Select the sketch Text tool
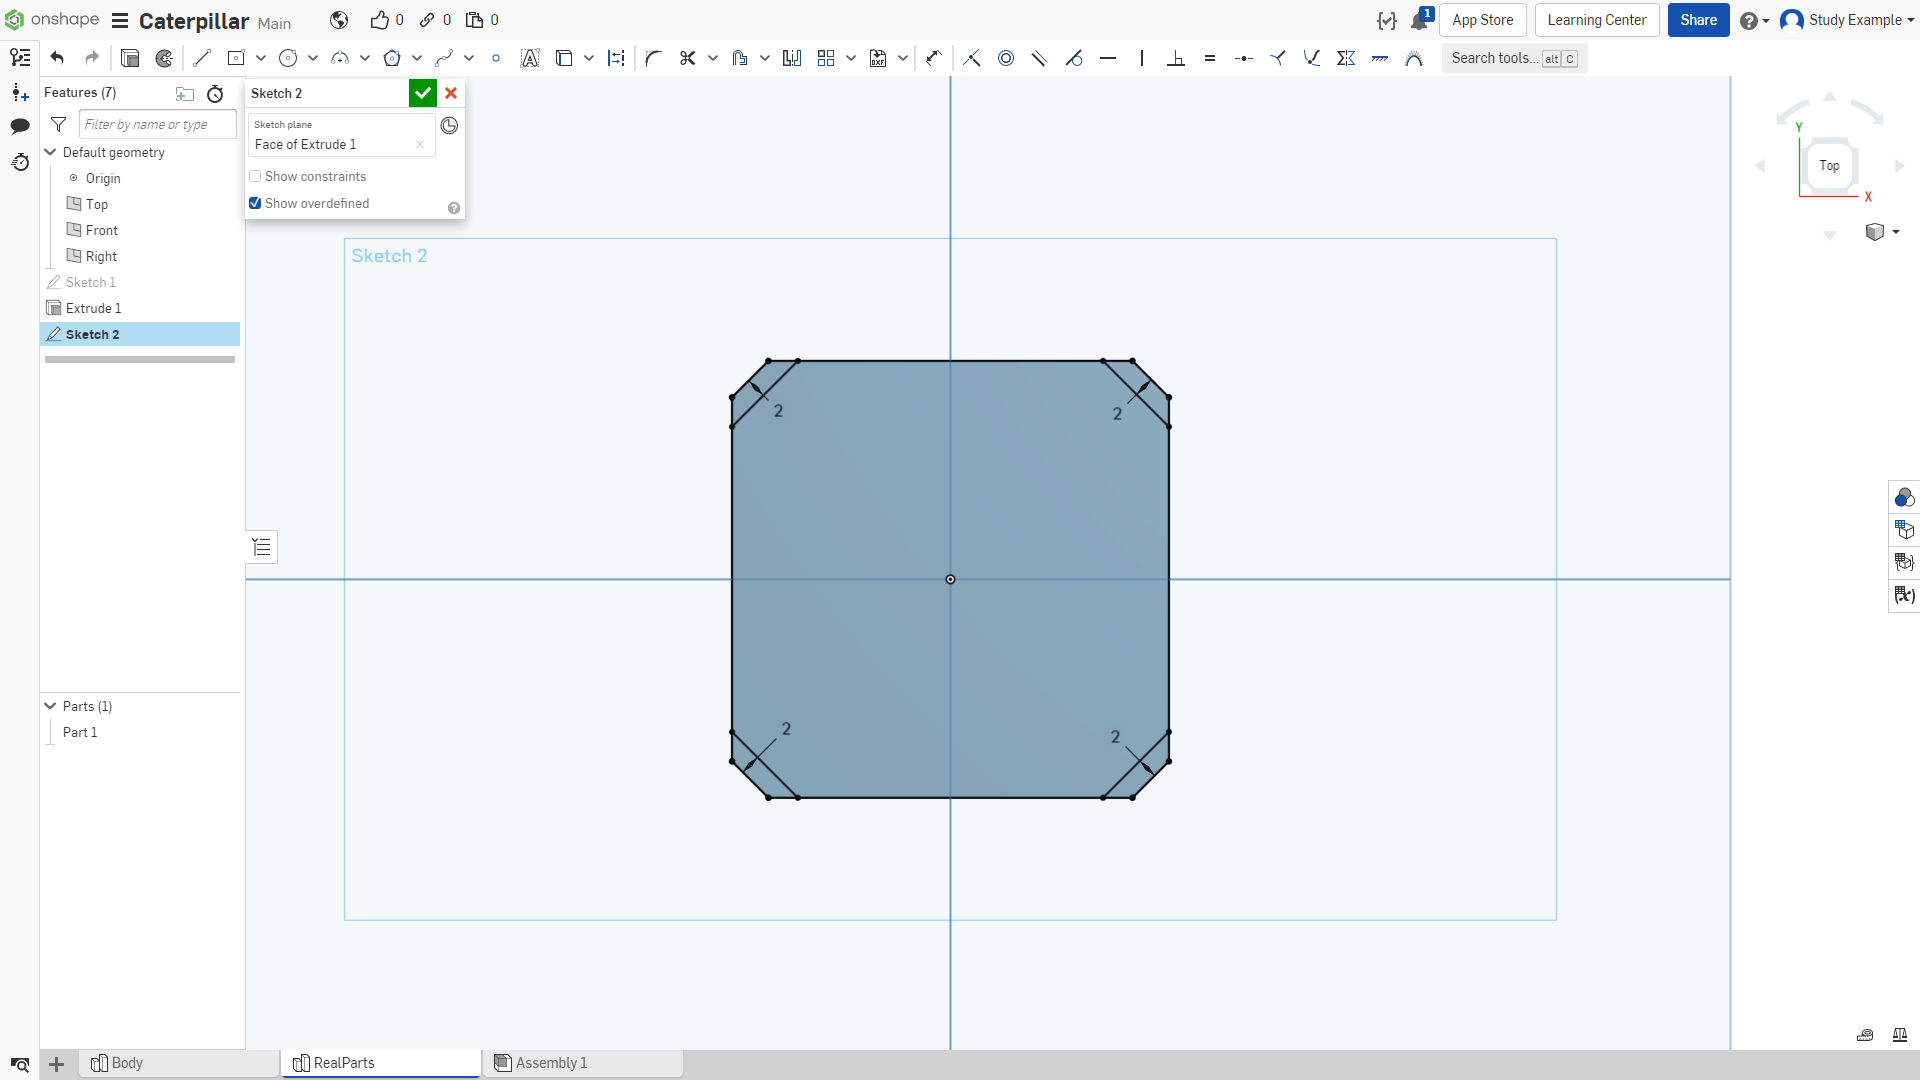The height and width of the screenshot is (1080, 1920). (530, 58)
